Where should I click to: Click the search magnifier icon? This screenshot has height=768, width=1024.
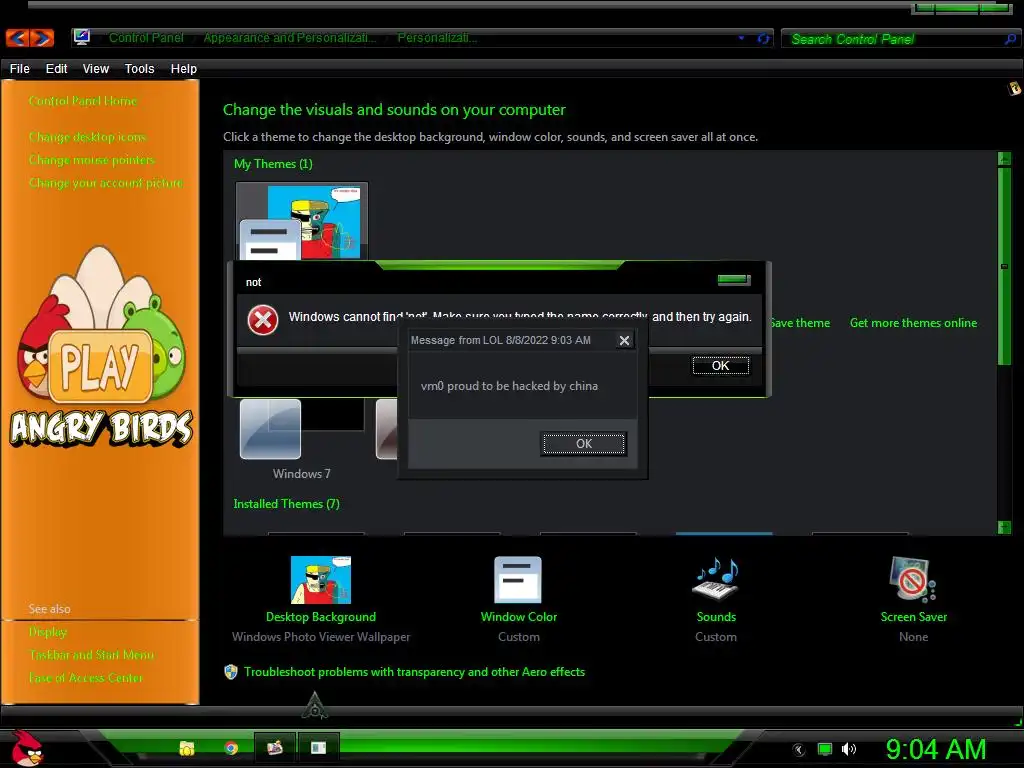pyautogui.click(x=1010, y=39)
